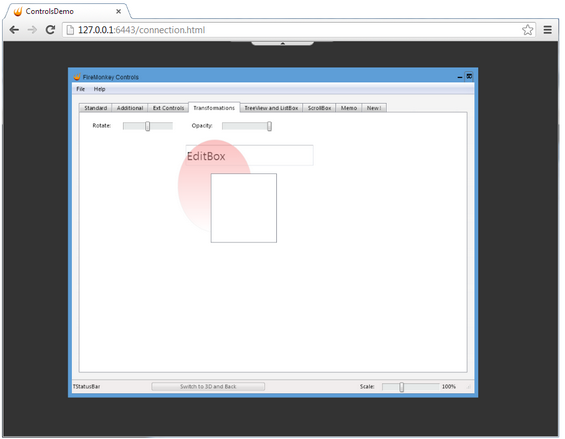The width and height of the screenshot is (565, 439).
Task: Click the address bar URL field
Action: click(x=299, y=30)
